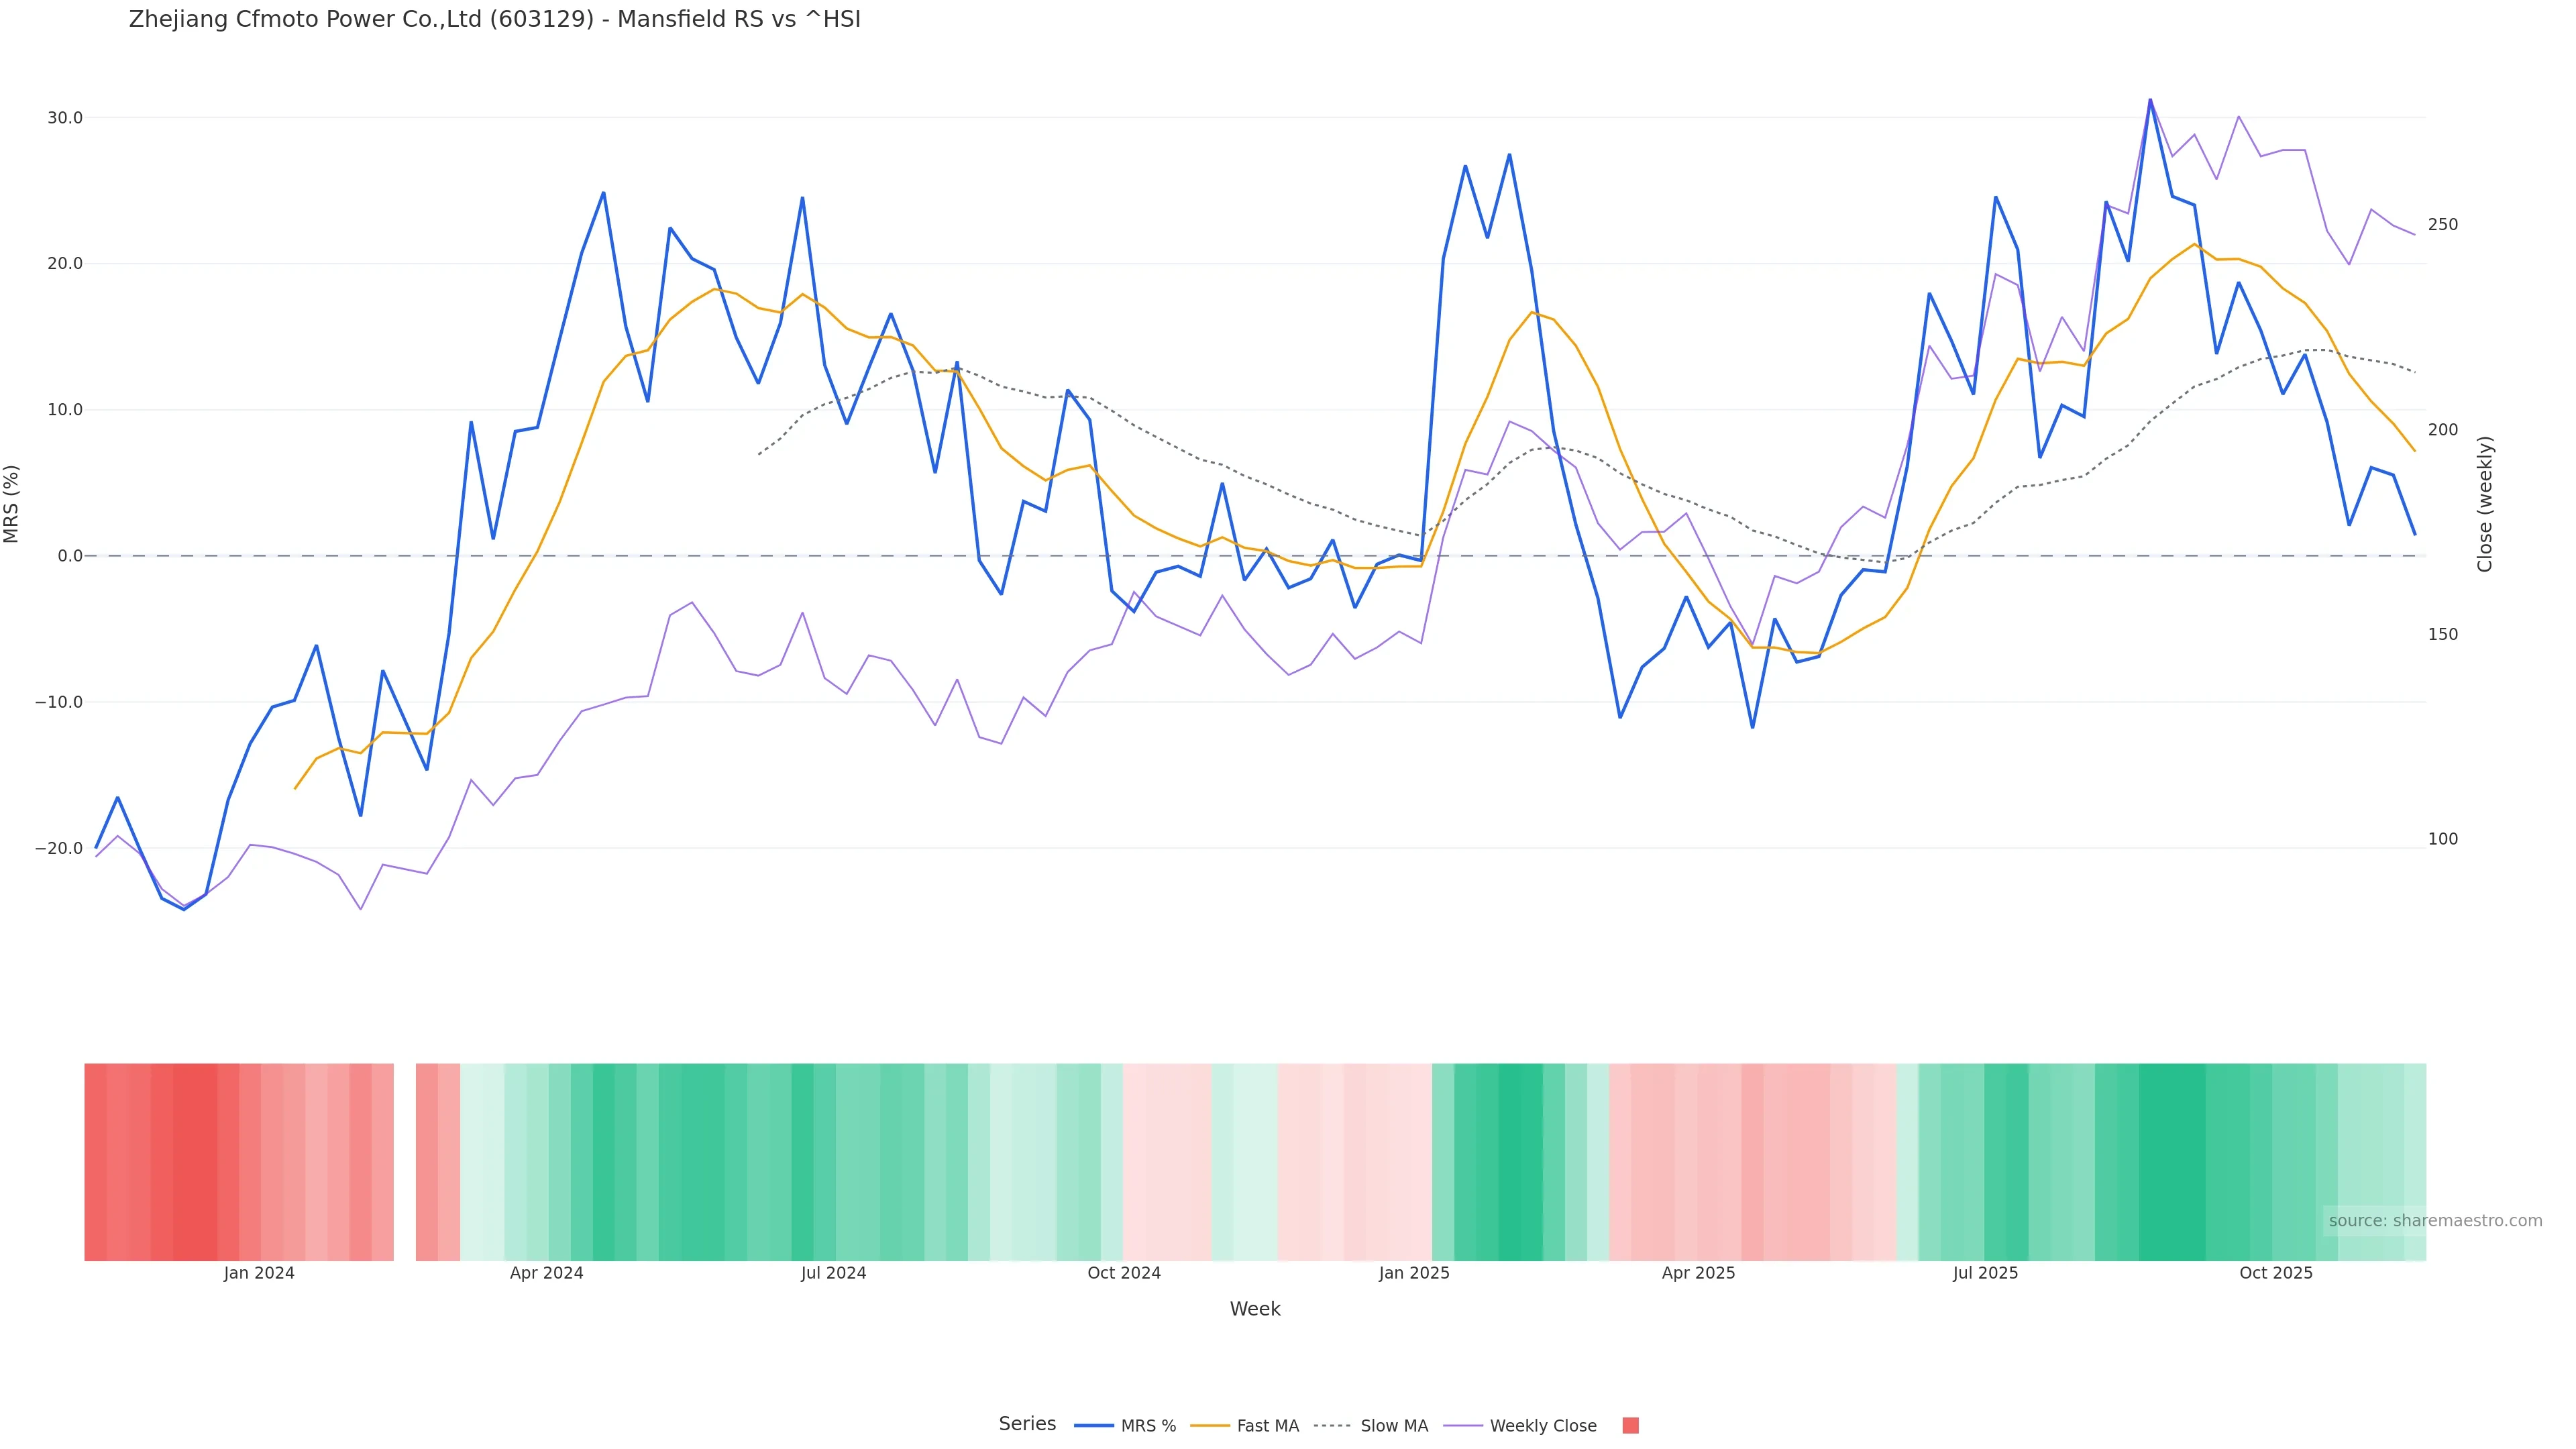
Task: Hide the Fast MA legend series
Action: (1267, 1426)
